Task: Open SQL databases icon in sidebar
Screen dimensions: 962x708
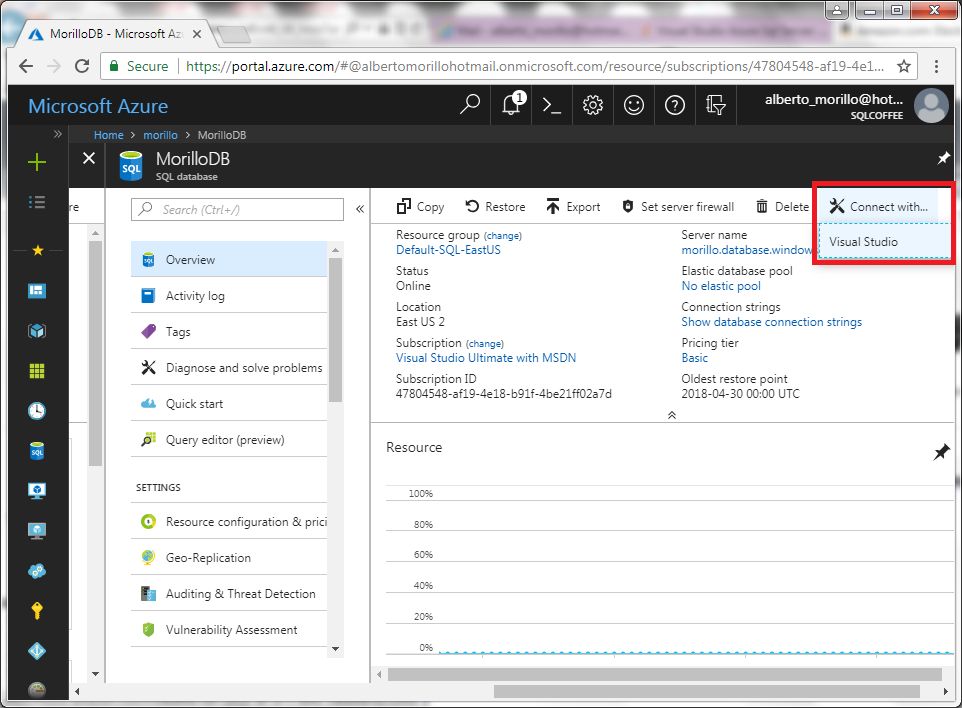Action: (x=37, y=451)
